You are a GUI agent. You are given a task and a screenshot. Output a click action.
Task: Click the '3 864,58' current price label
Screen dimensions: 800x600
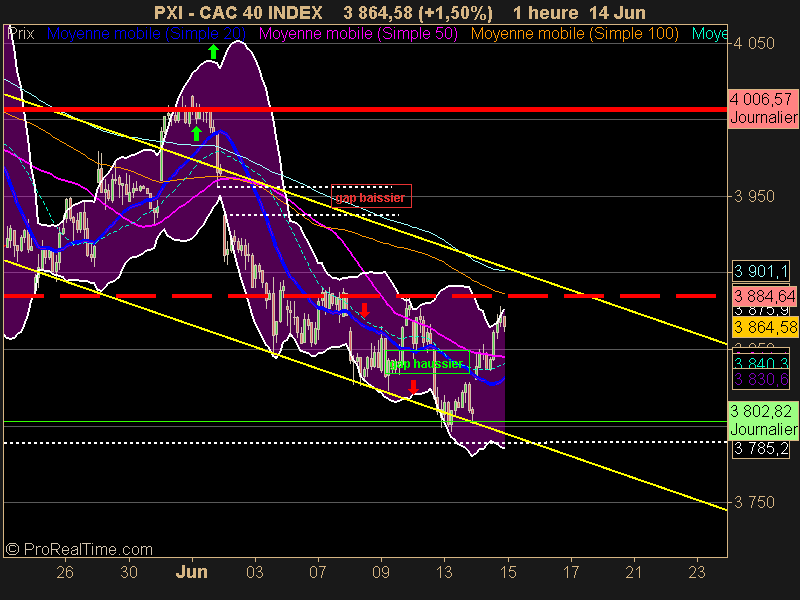765,327
